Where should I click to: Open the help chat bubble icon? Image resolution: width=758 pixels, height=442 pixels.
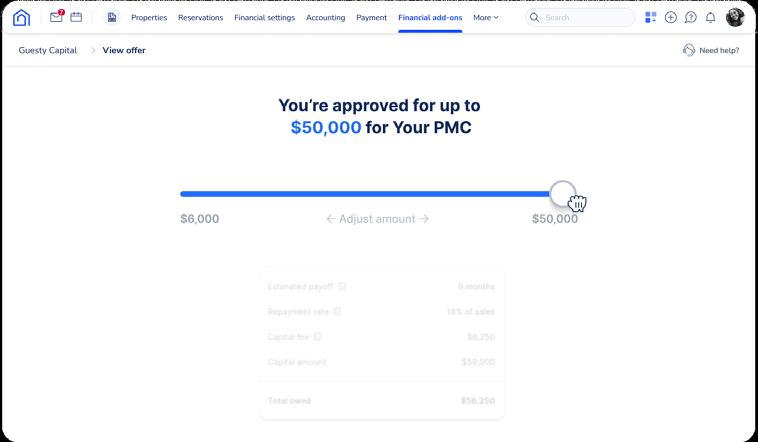(691, 17)
